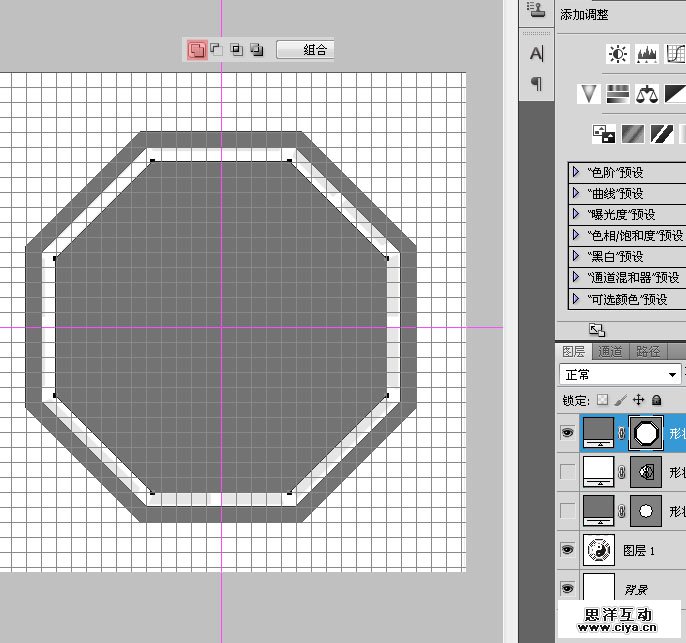Click the 組合 button
The width and height of the screenshot is (686, 643).
pyautogui.click(x=305, y=49)
